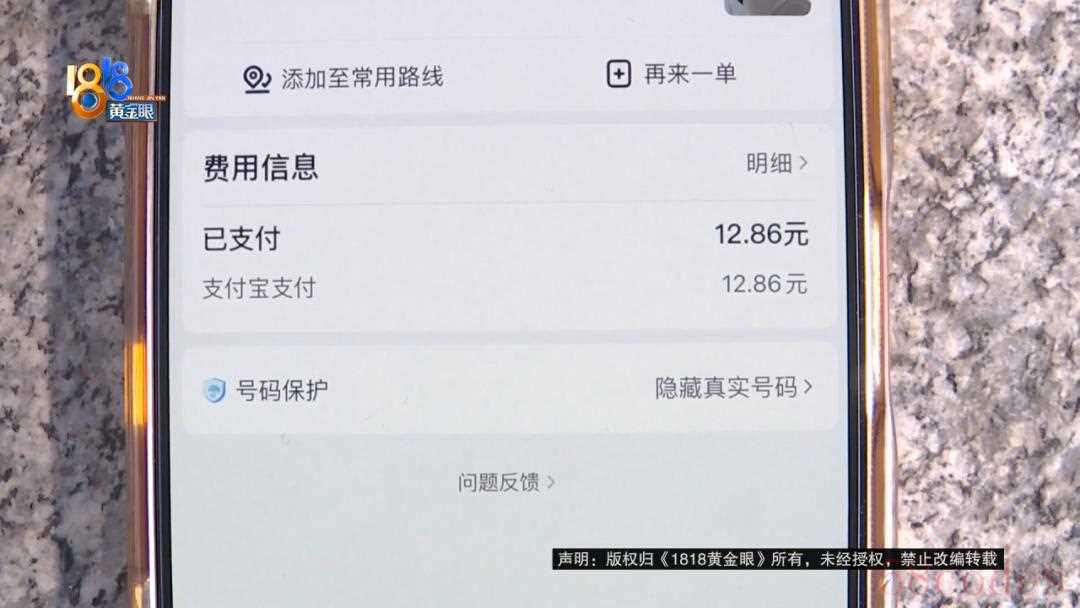
Task: Click the chevron beside 问题反馈
Action: [551, 483]
